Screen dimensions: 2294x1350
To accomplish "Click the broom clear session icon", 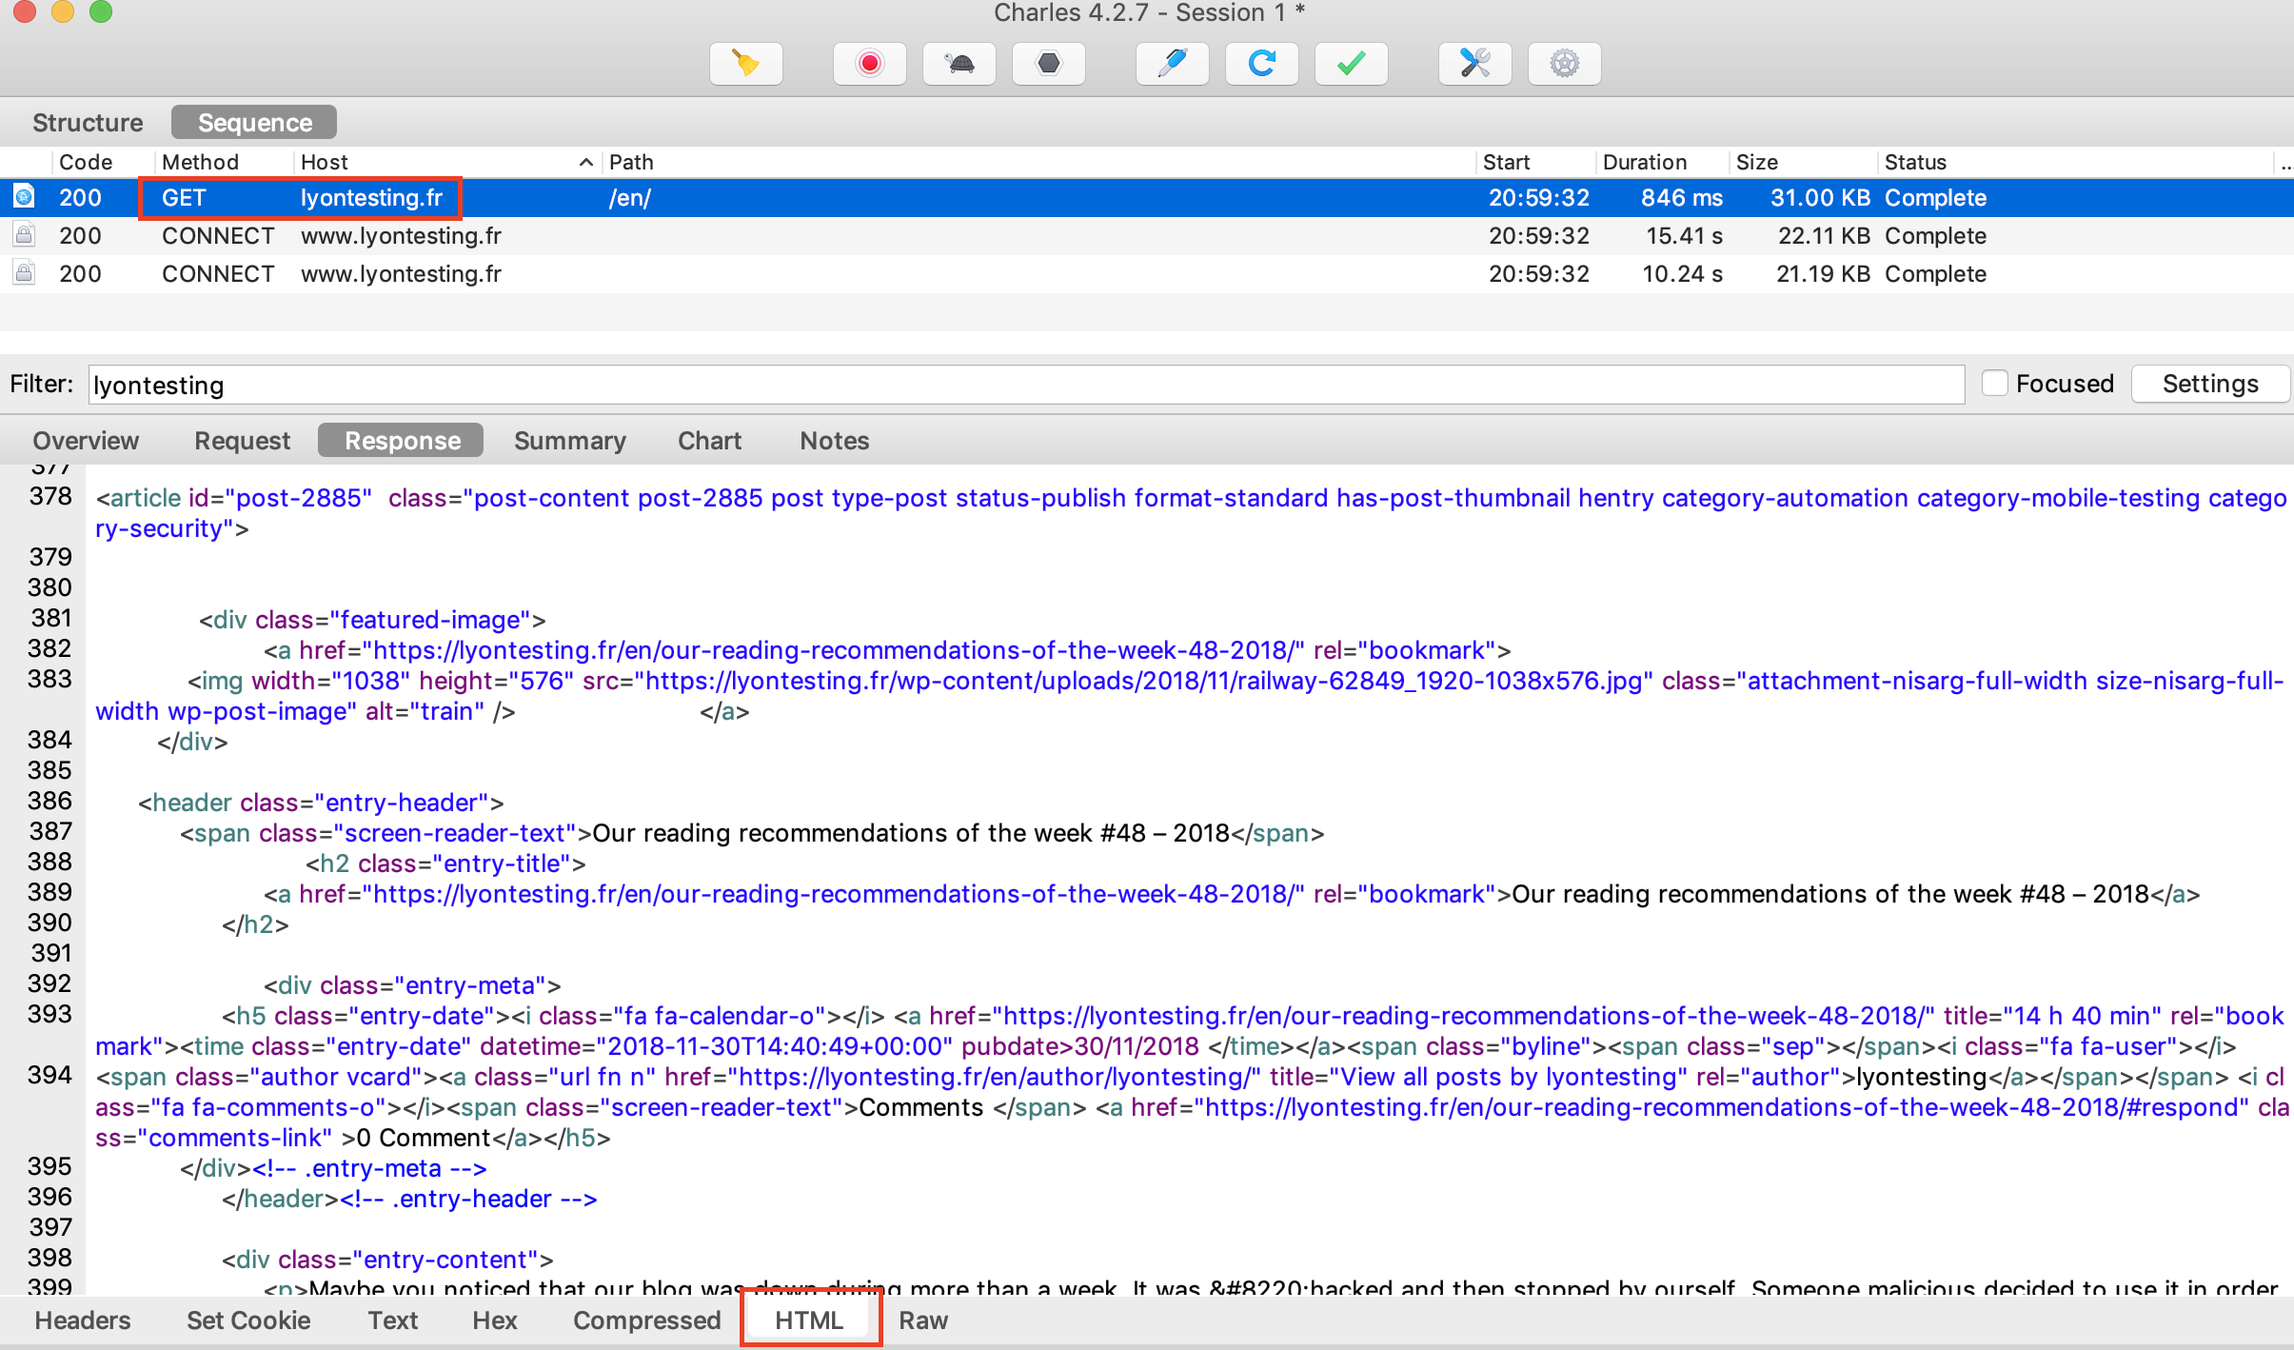I will coord(745,64).
